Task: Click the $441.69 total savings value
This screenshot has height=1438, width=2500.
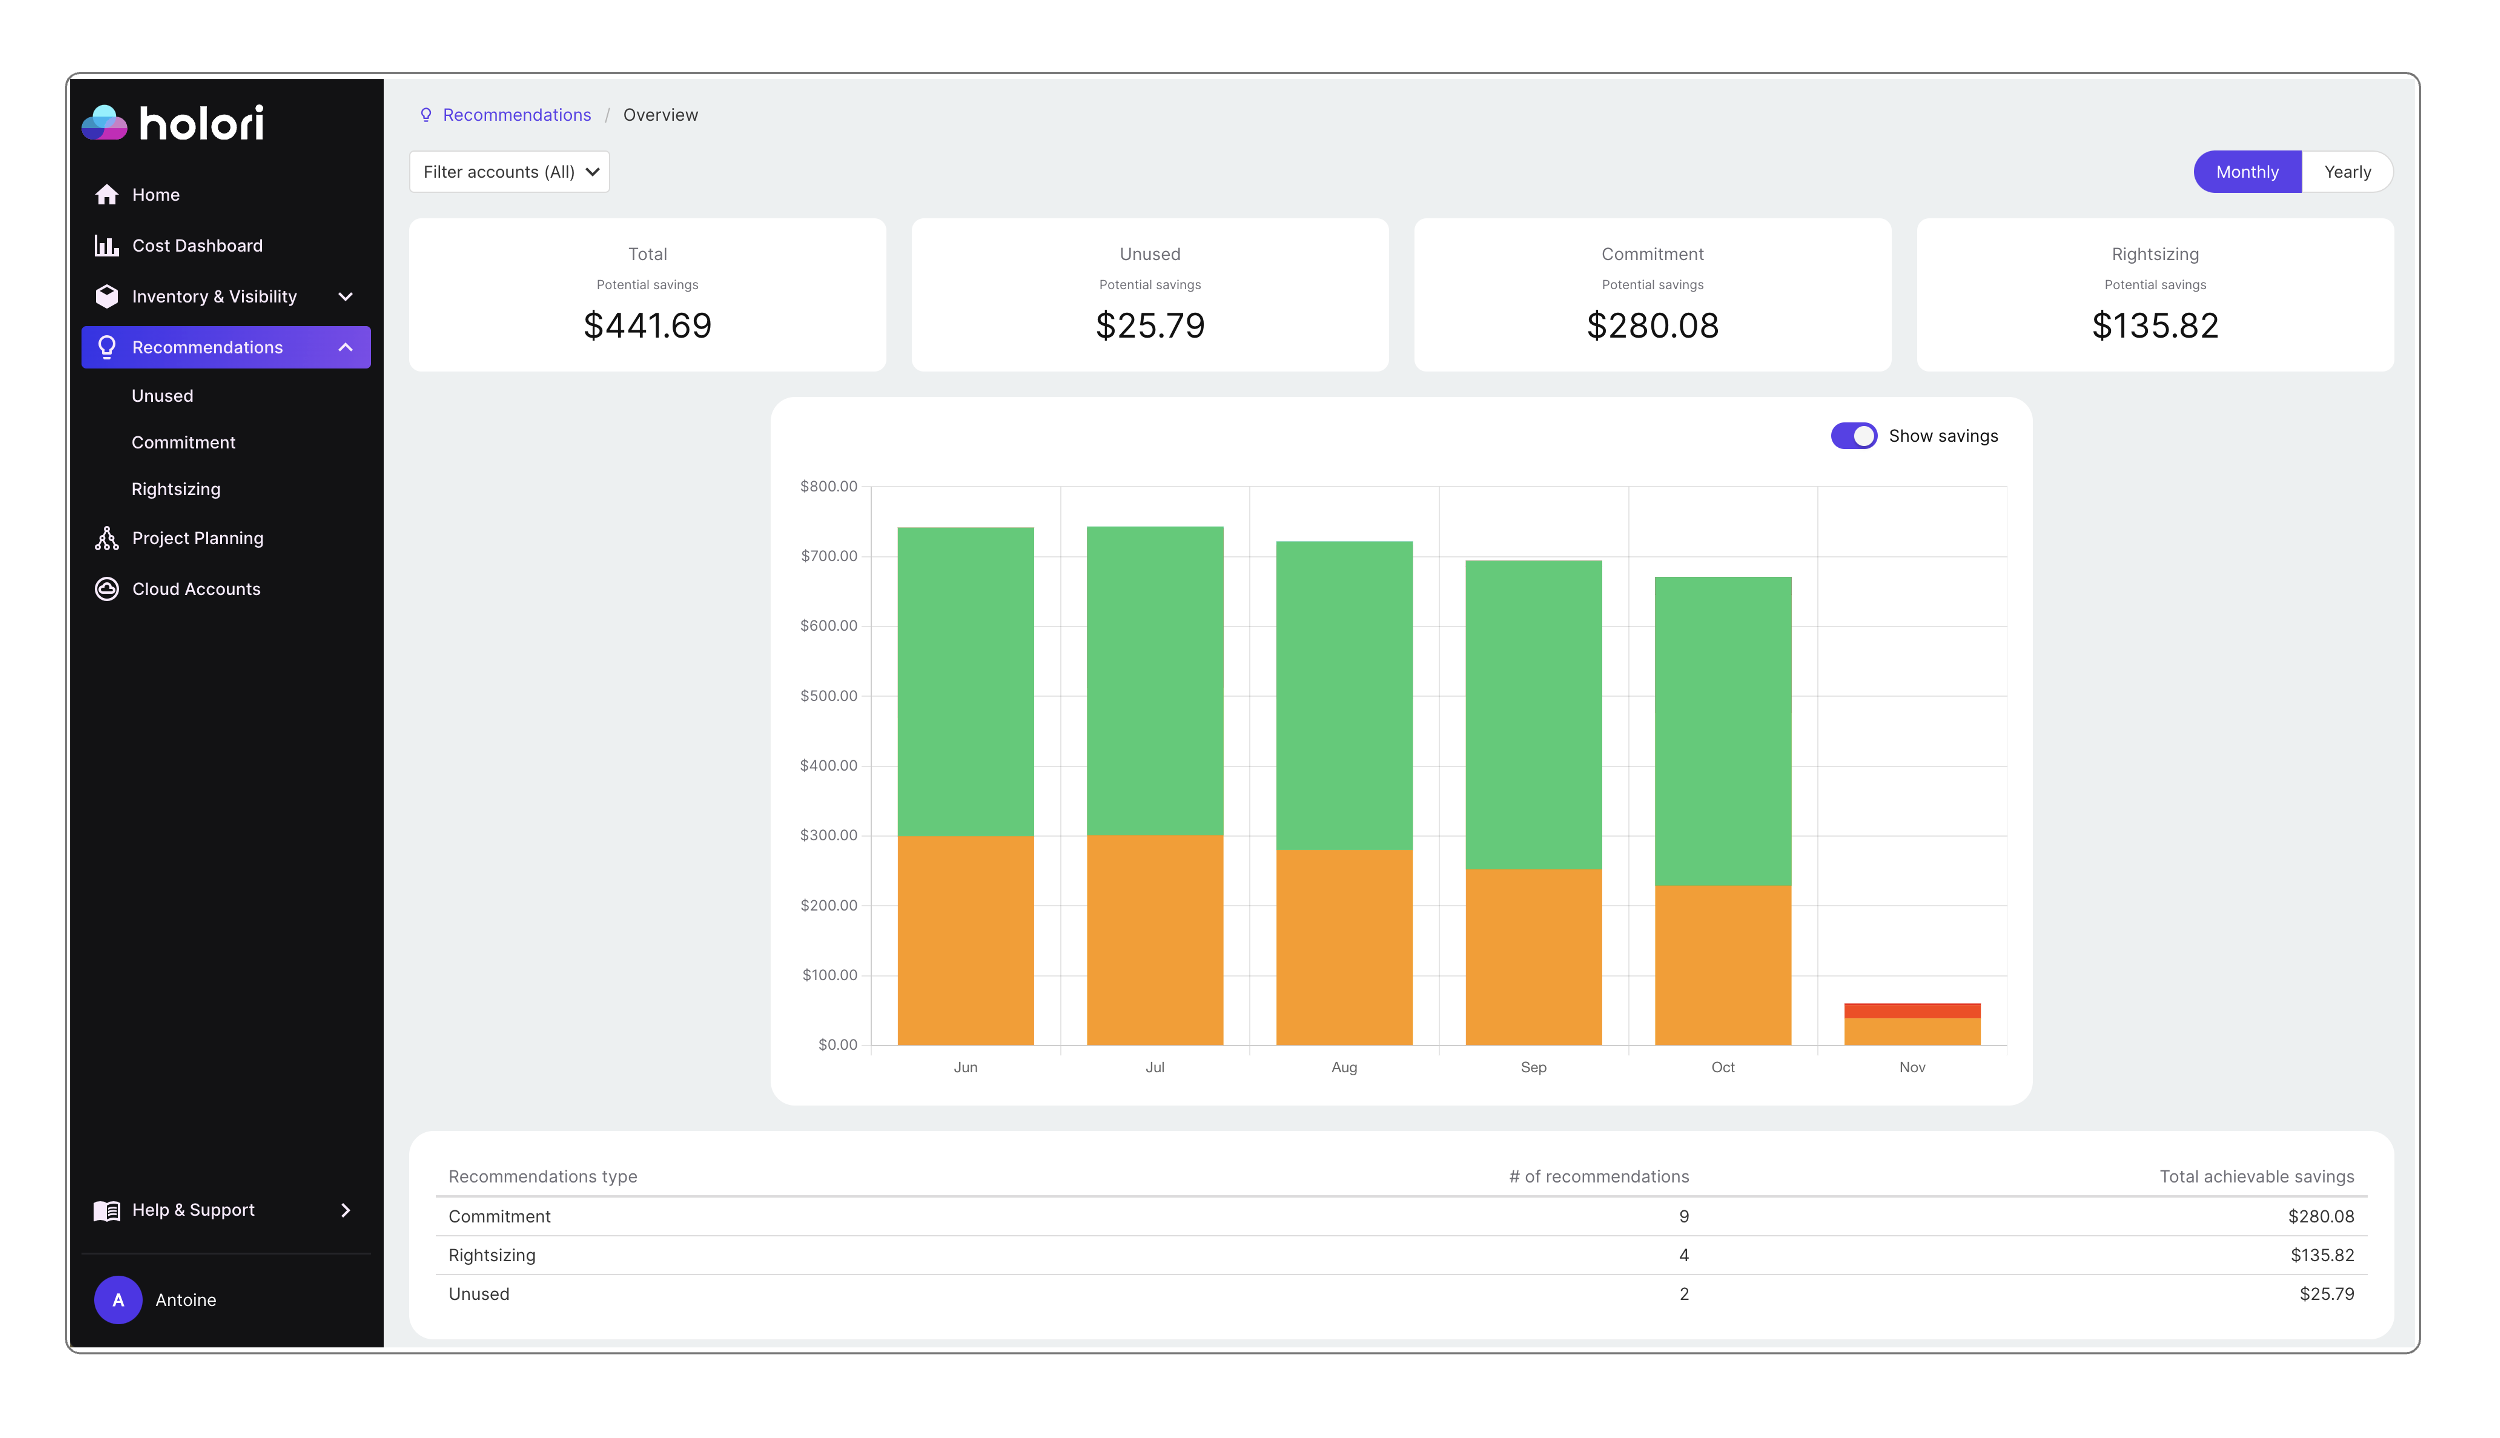Action: 648,326
